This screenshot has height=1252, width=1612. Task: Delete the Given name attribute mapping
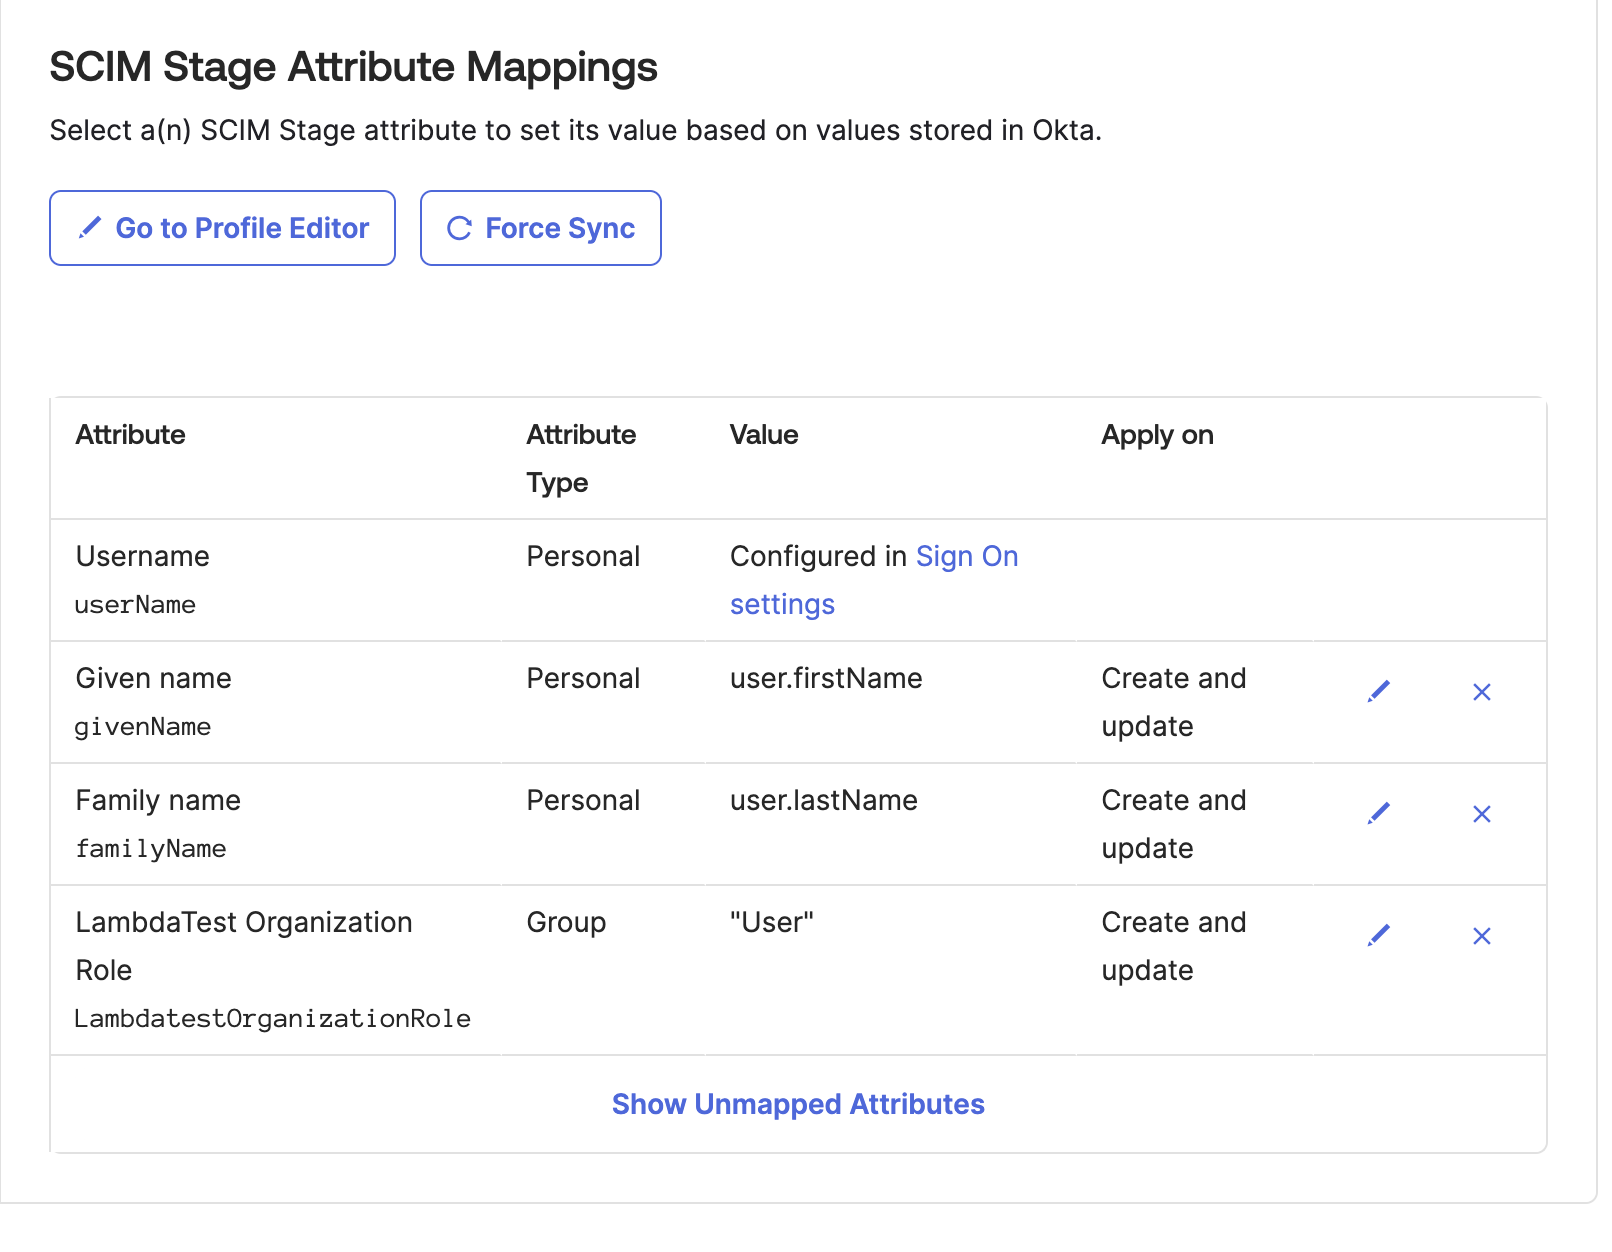(x=1481, y=692)
